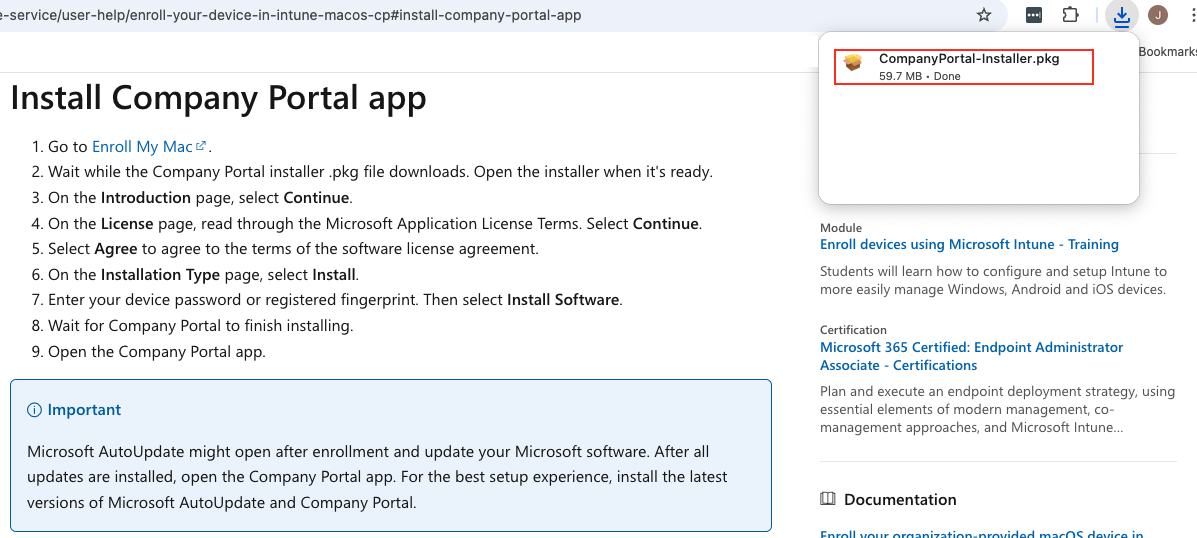Open Microsoft 365 Certified: Endpoint Administrator Associate link
Screen dimensions: 1197x538
coord(971,356)
